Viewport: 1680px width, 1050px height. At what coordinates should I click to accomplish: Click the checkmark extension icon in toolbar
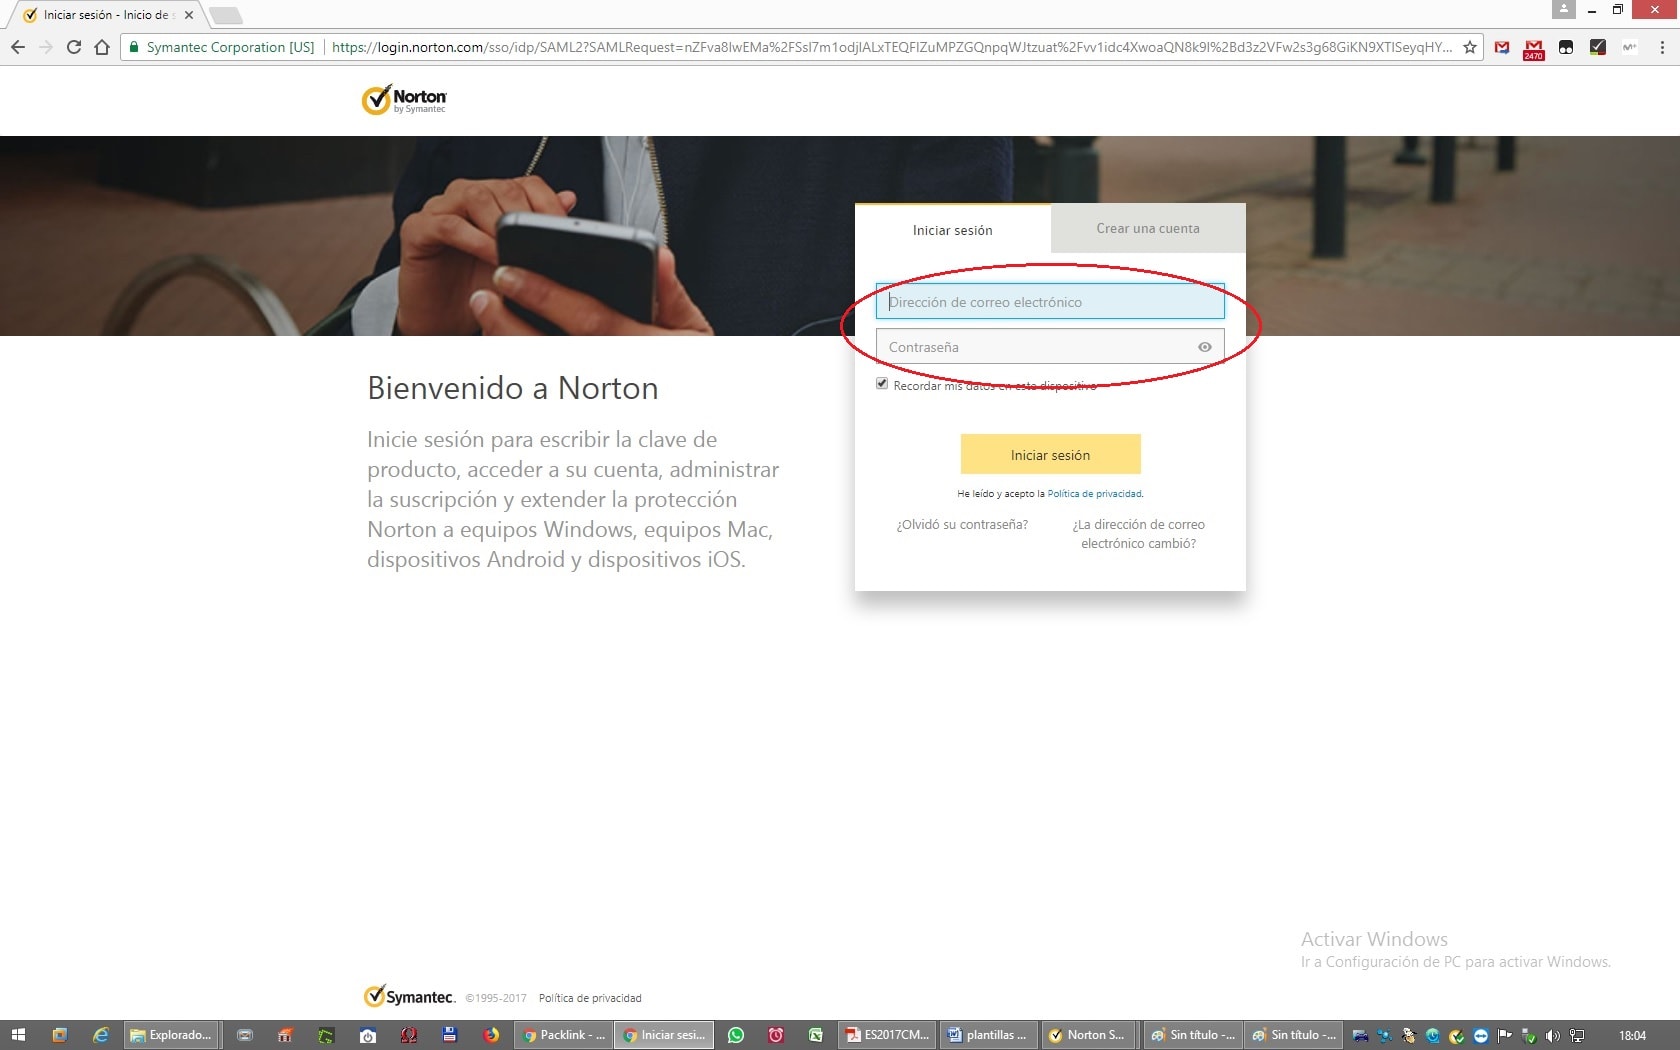[x=1598, y=47]
